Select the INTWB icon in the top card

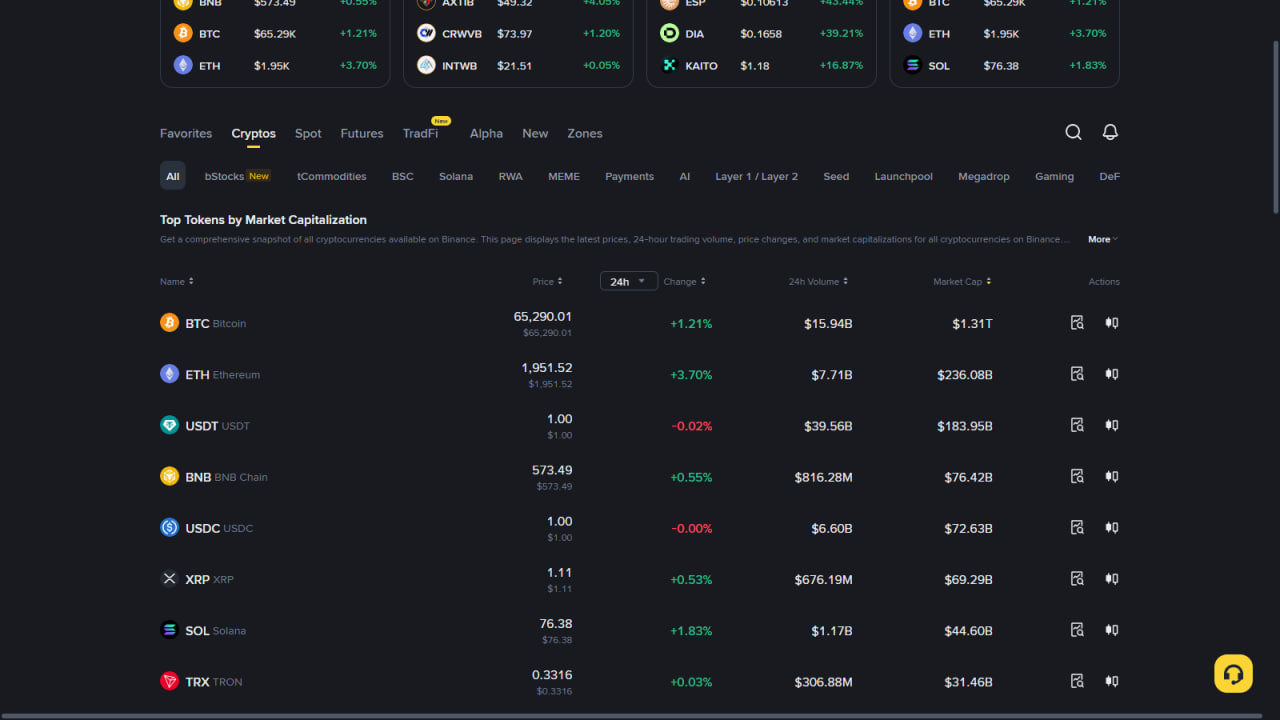tap(426, 65)
